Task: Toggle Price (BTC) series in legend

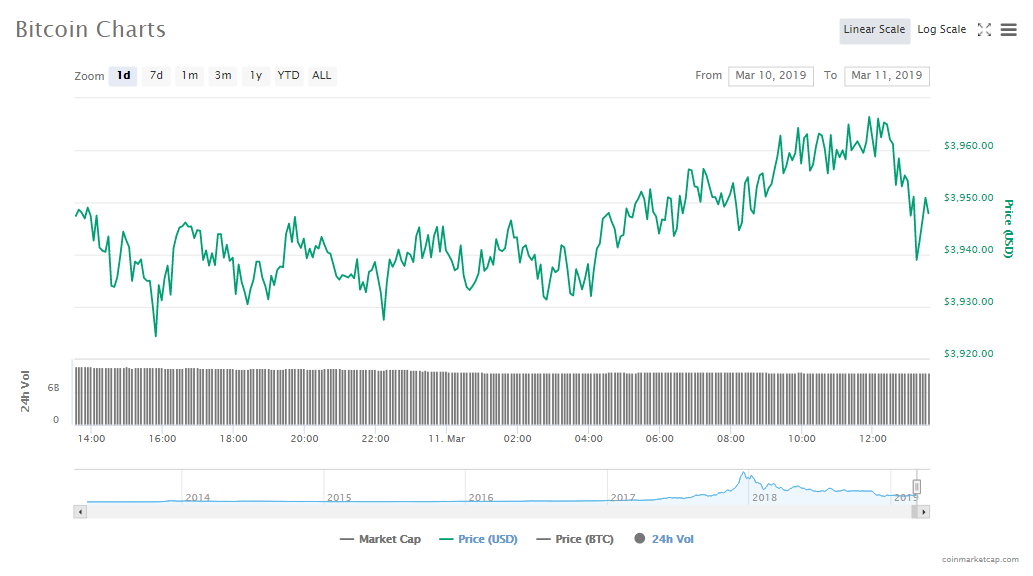Action: [573, 540]
